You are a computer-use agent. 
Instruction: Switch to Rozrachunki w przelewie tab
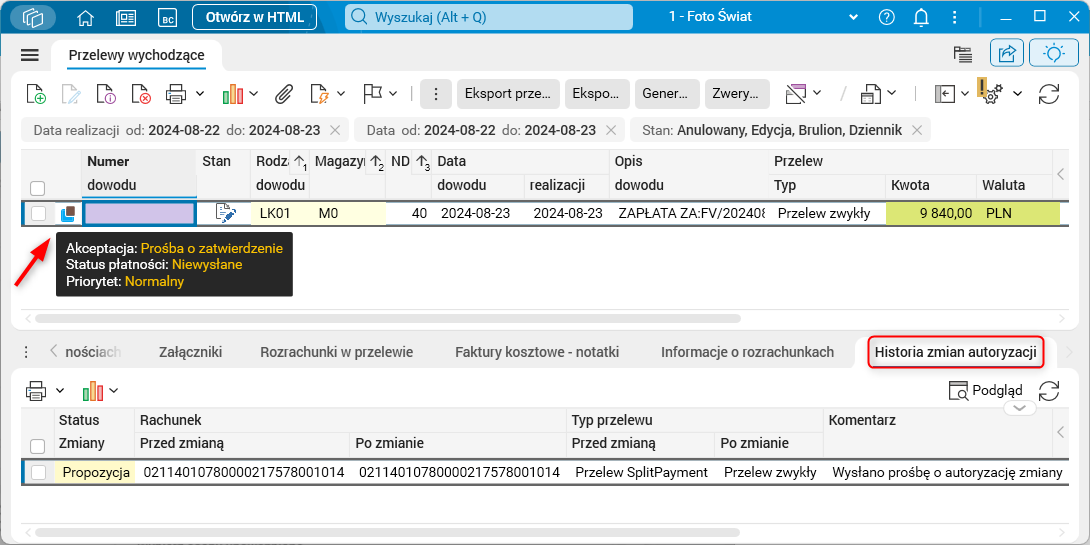[x=336, y=352]
